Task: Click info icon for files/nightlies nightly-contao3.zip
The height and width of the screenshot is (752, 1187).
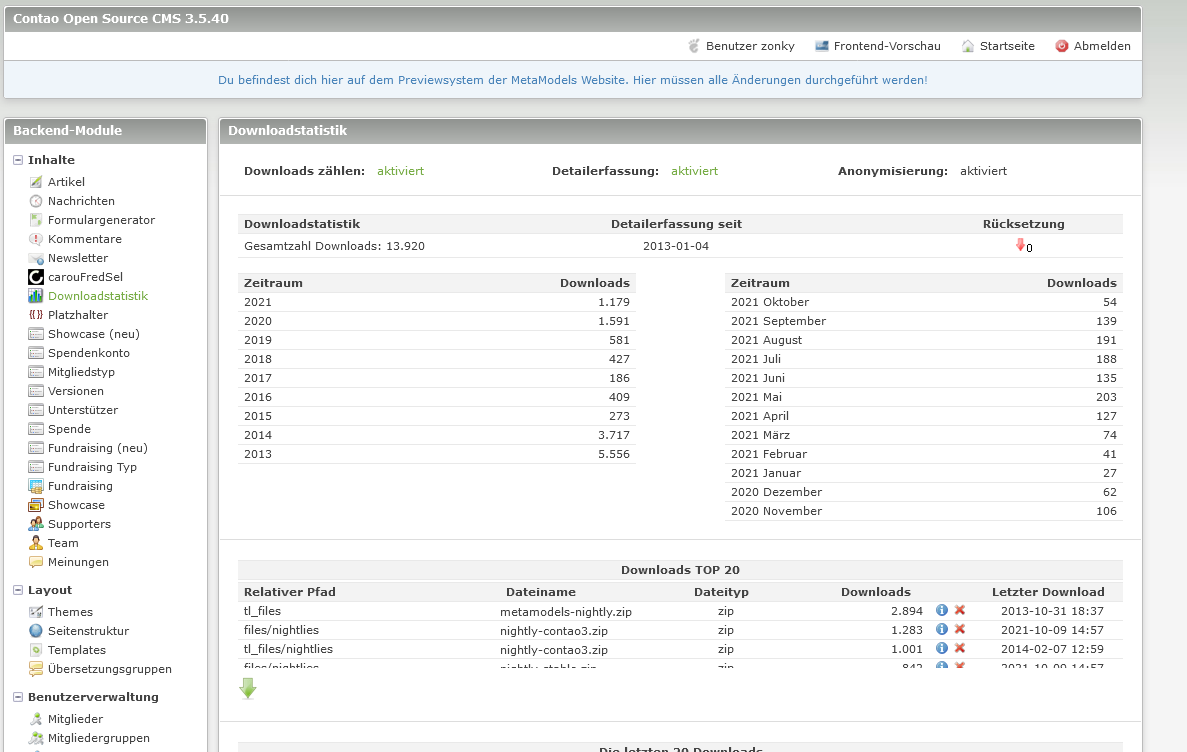Action: 941,629
